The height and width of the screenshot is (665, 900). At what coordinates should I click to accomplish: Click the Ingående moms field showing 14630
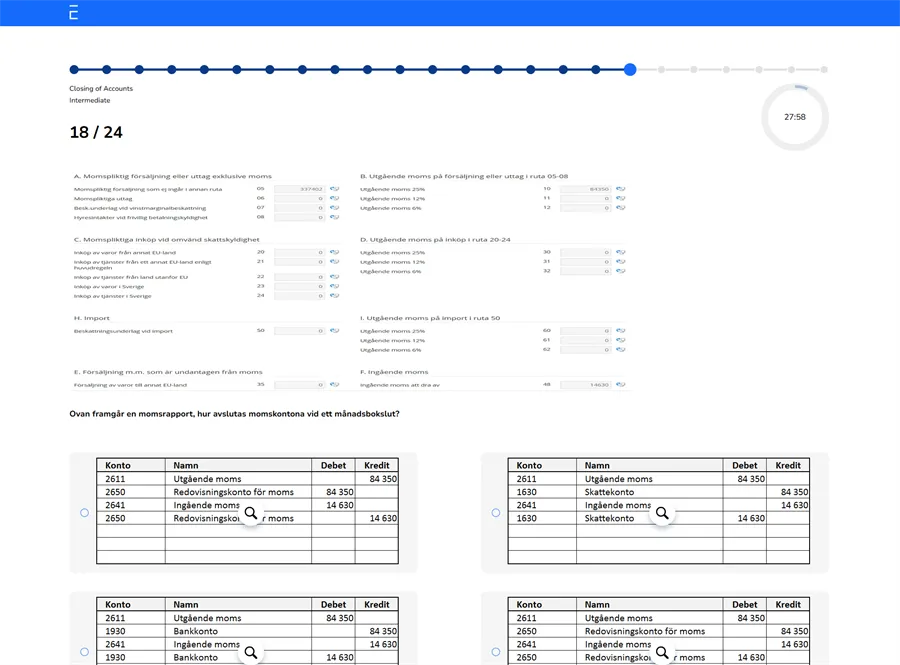tap(585, 384)
